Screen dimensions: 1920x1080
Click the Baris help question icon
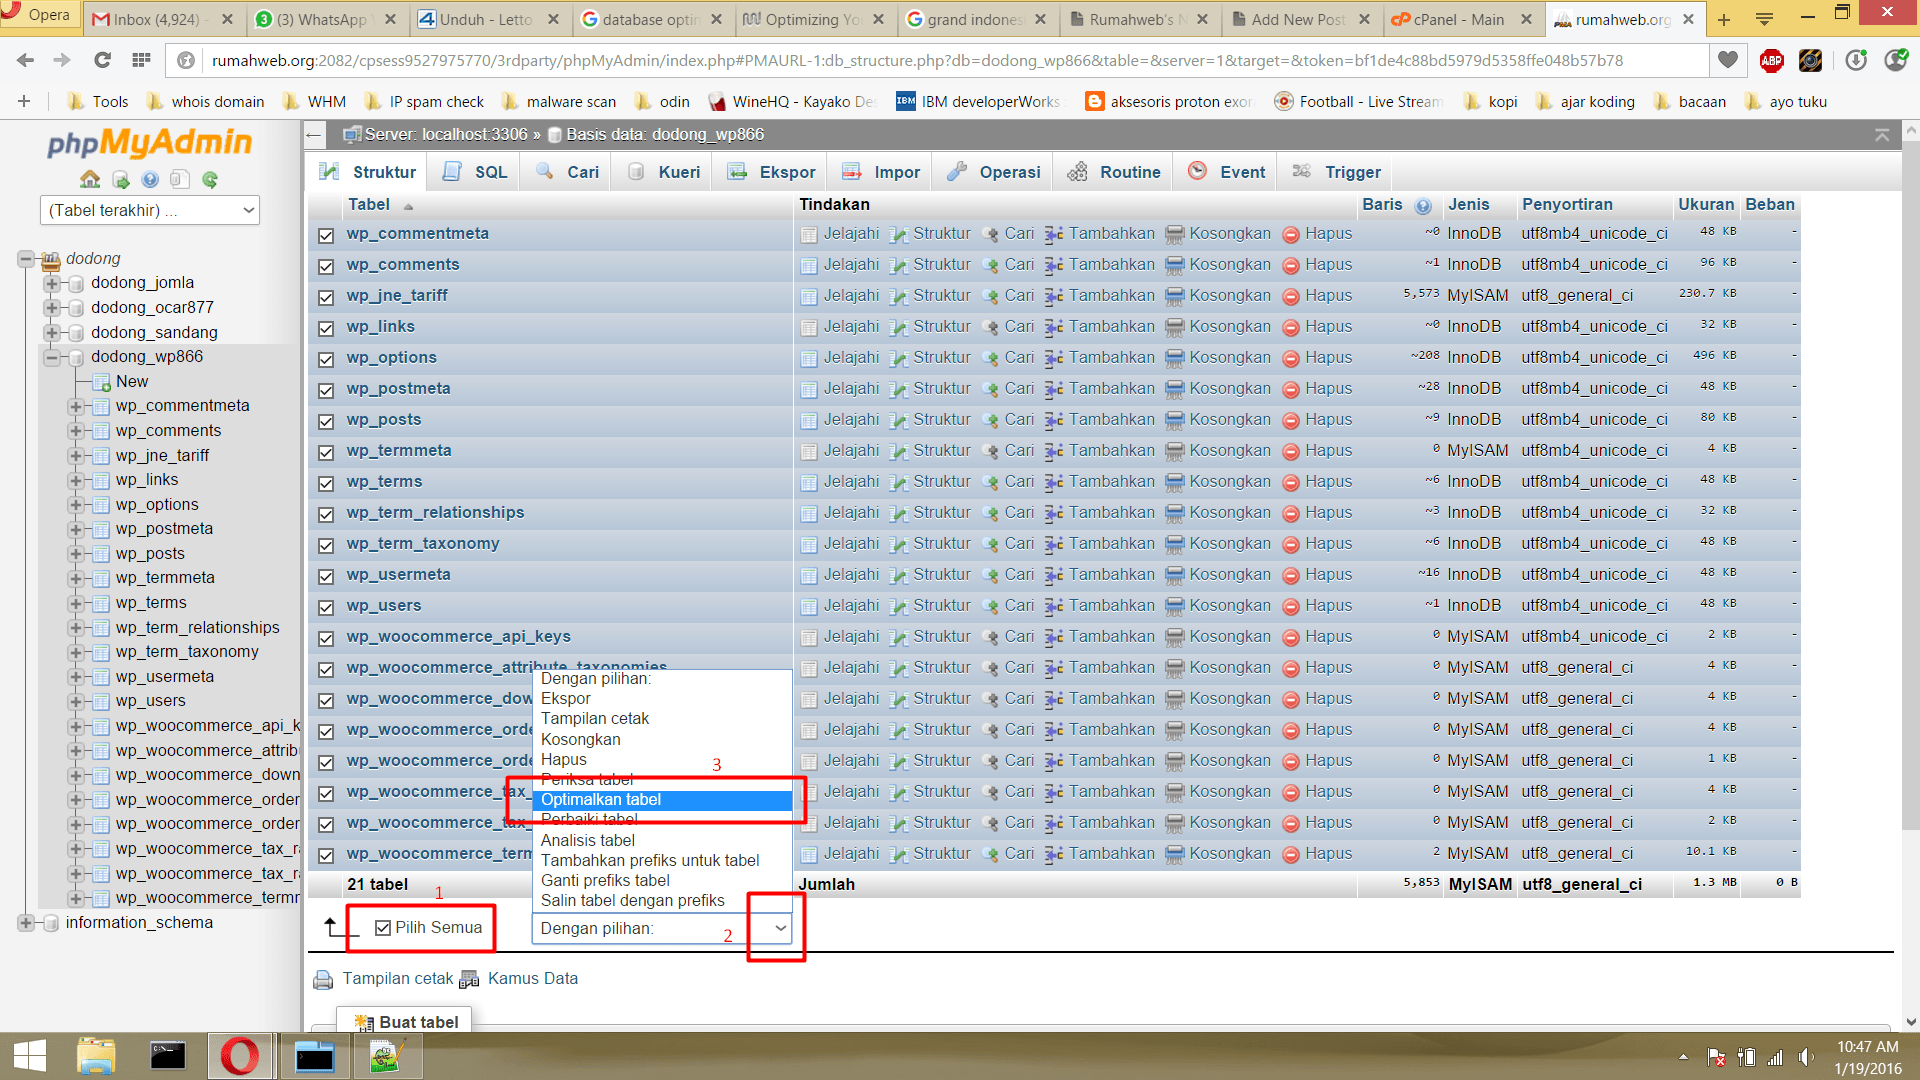[x=1423, y=206]
